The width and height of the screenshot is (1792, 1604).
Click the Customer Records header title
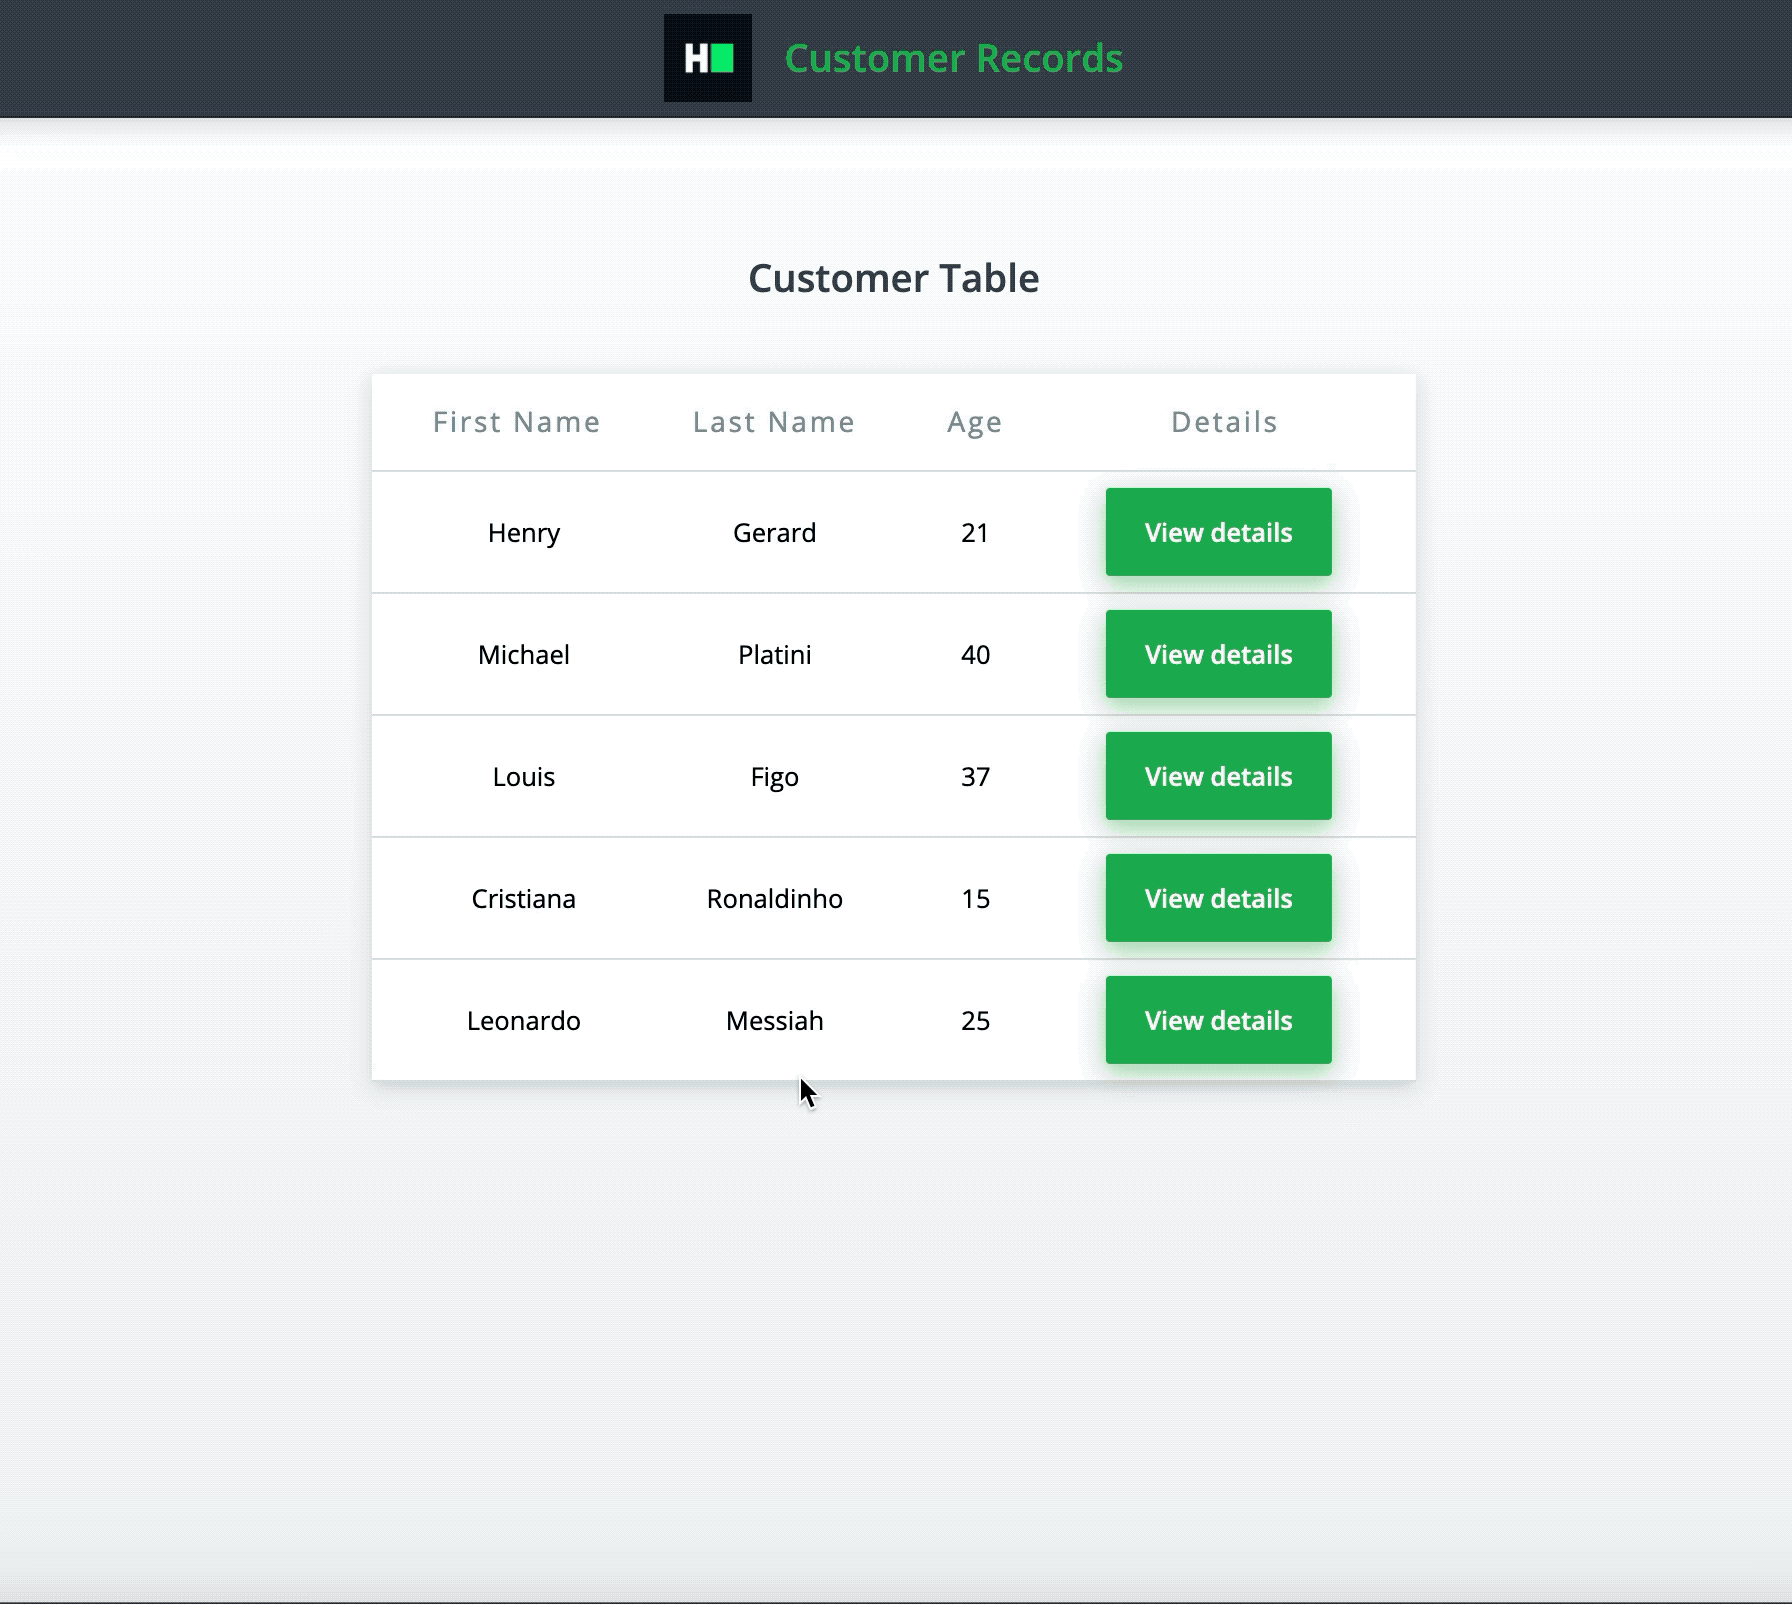coord(954,59)
